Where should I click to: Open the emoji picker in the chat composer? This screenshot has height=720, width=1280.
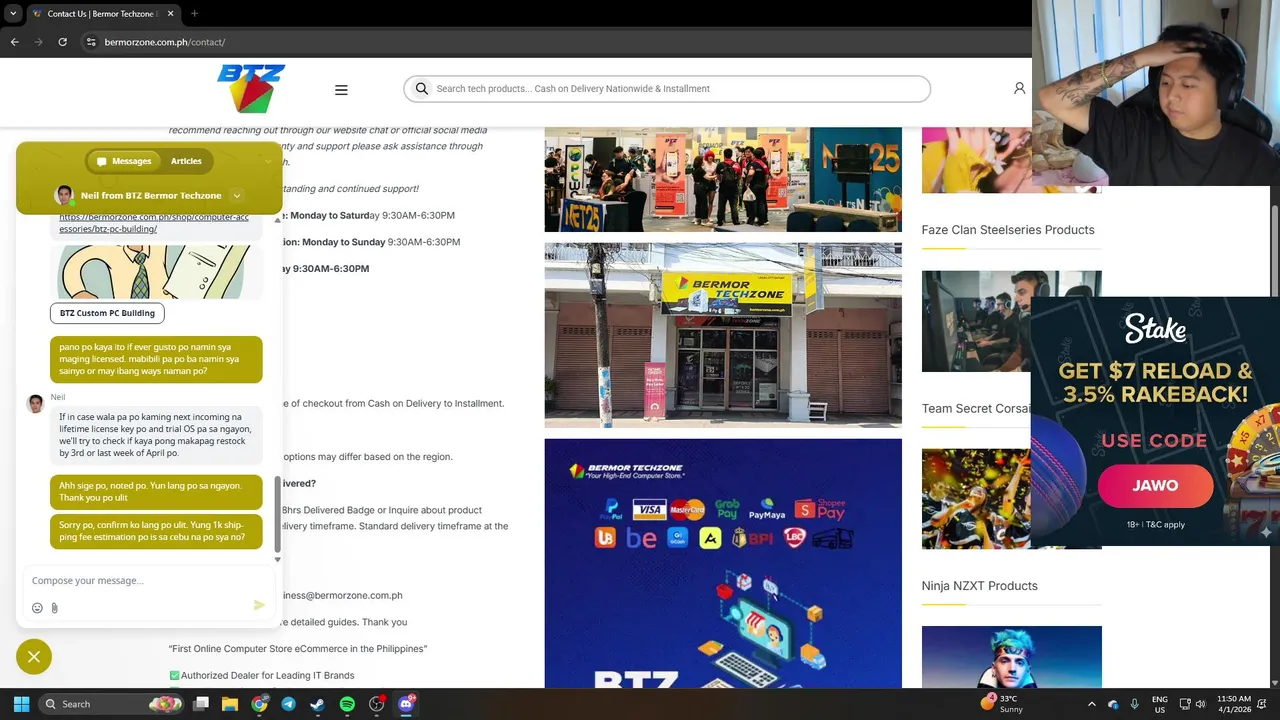(37, 608)
